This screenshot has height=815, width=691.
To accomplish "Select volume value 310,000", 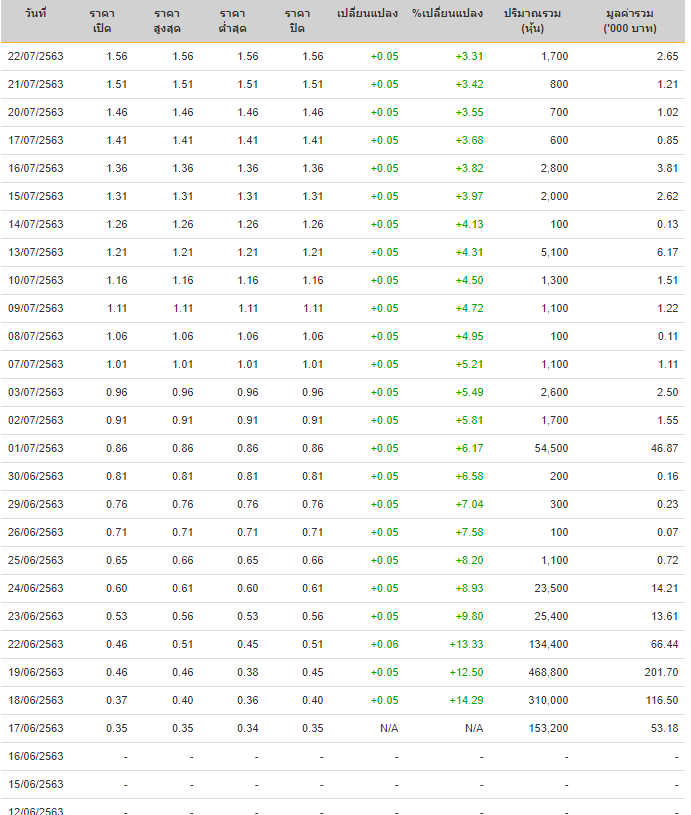I will 548,701.
